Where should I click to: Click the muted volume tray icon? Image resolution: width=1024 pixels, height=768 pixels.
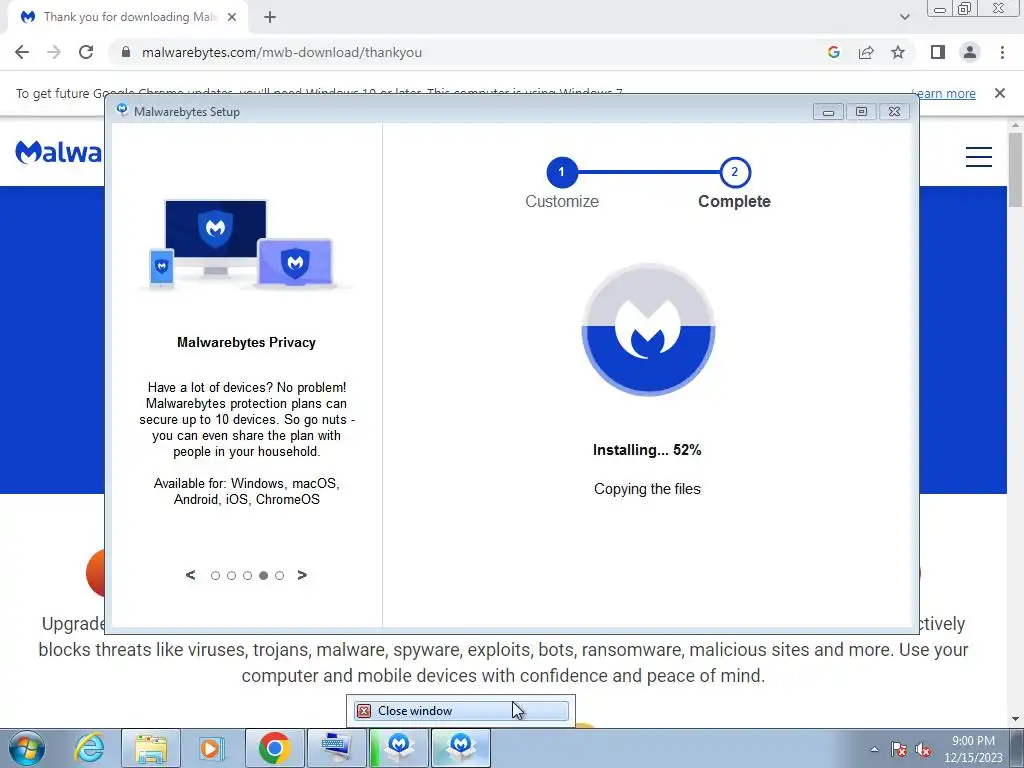coord(923,749)
